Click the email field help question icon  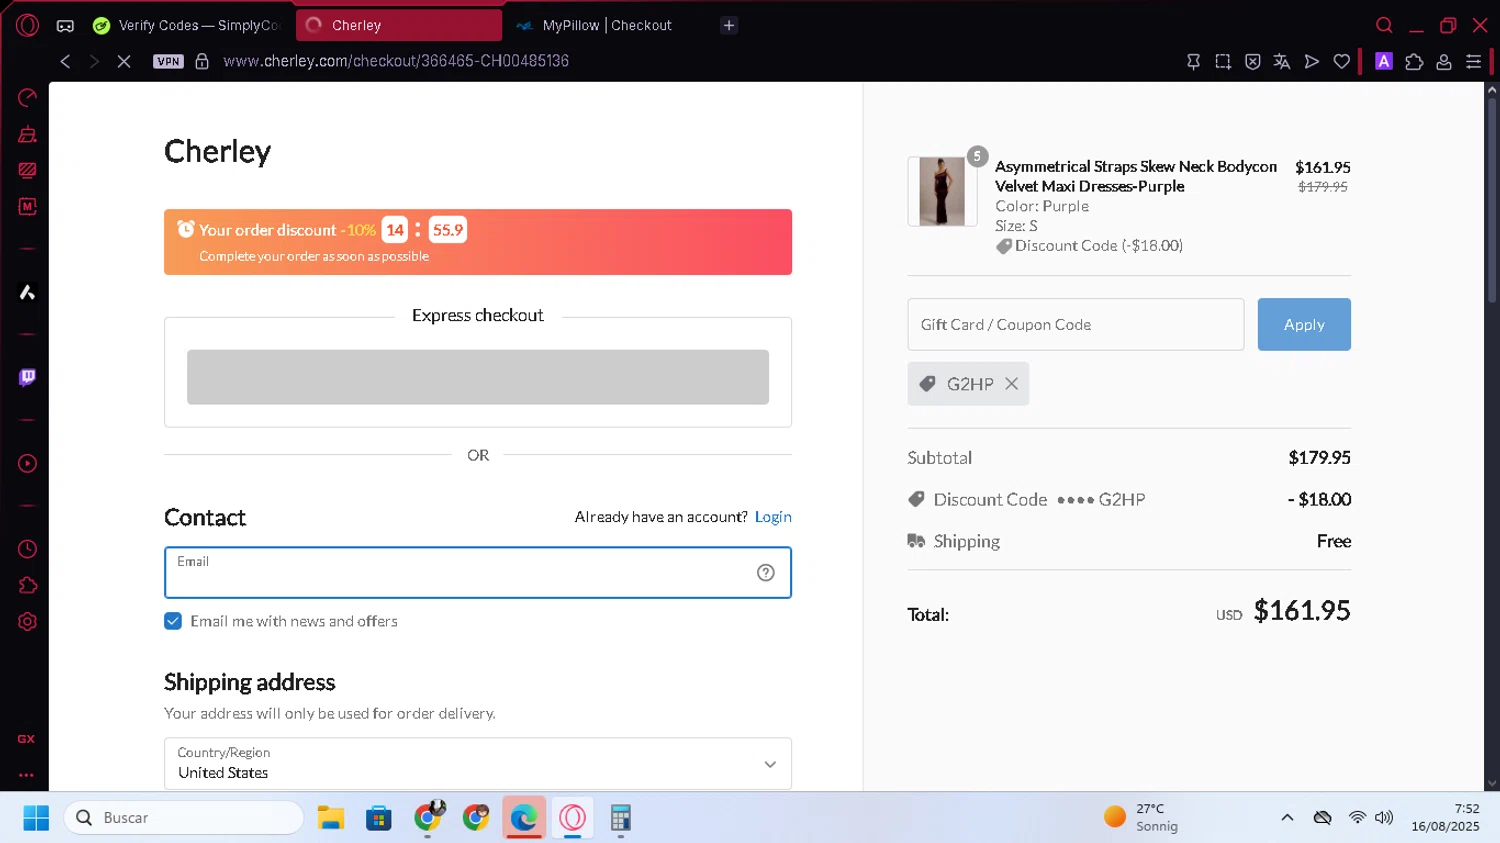(x=766, y=572)
